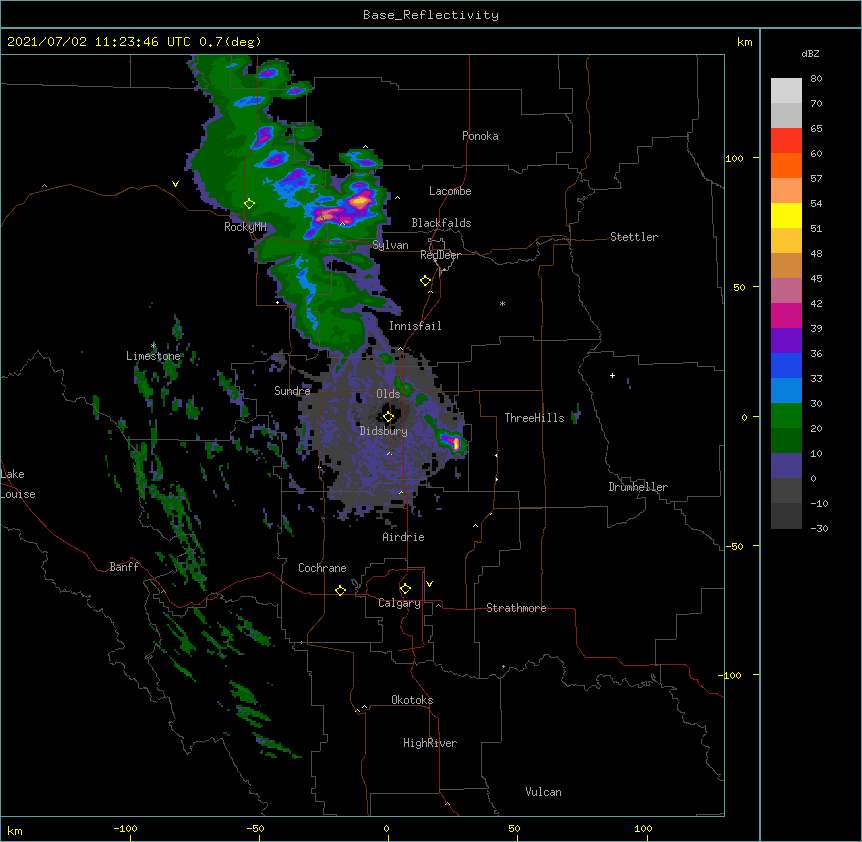Select the red 60-65 dBZ legend swatch
This screenshot has width=862, height=842.
coord(786,141)
